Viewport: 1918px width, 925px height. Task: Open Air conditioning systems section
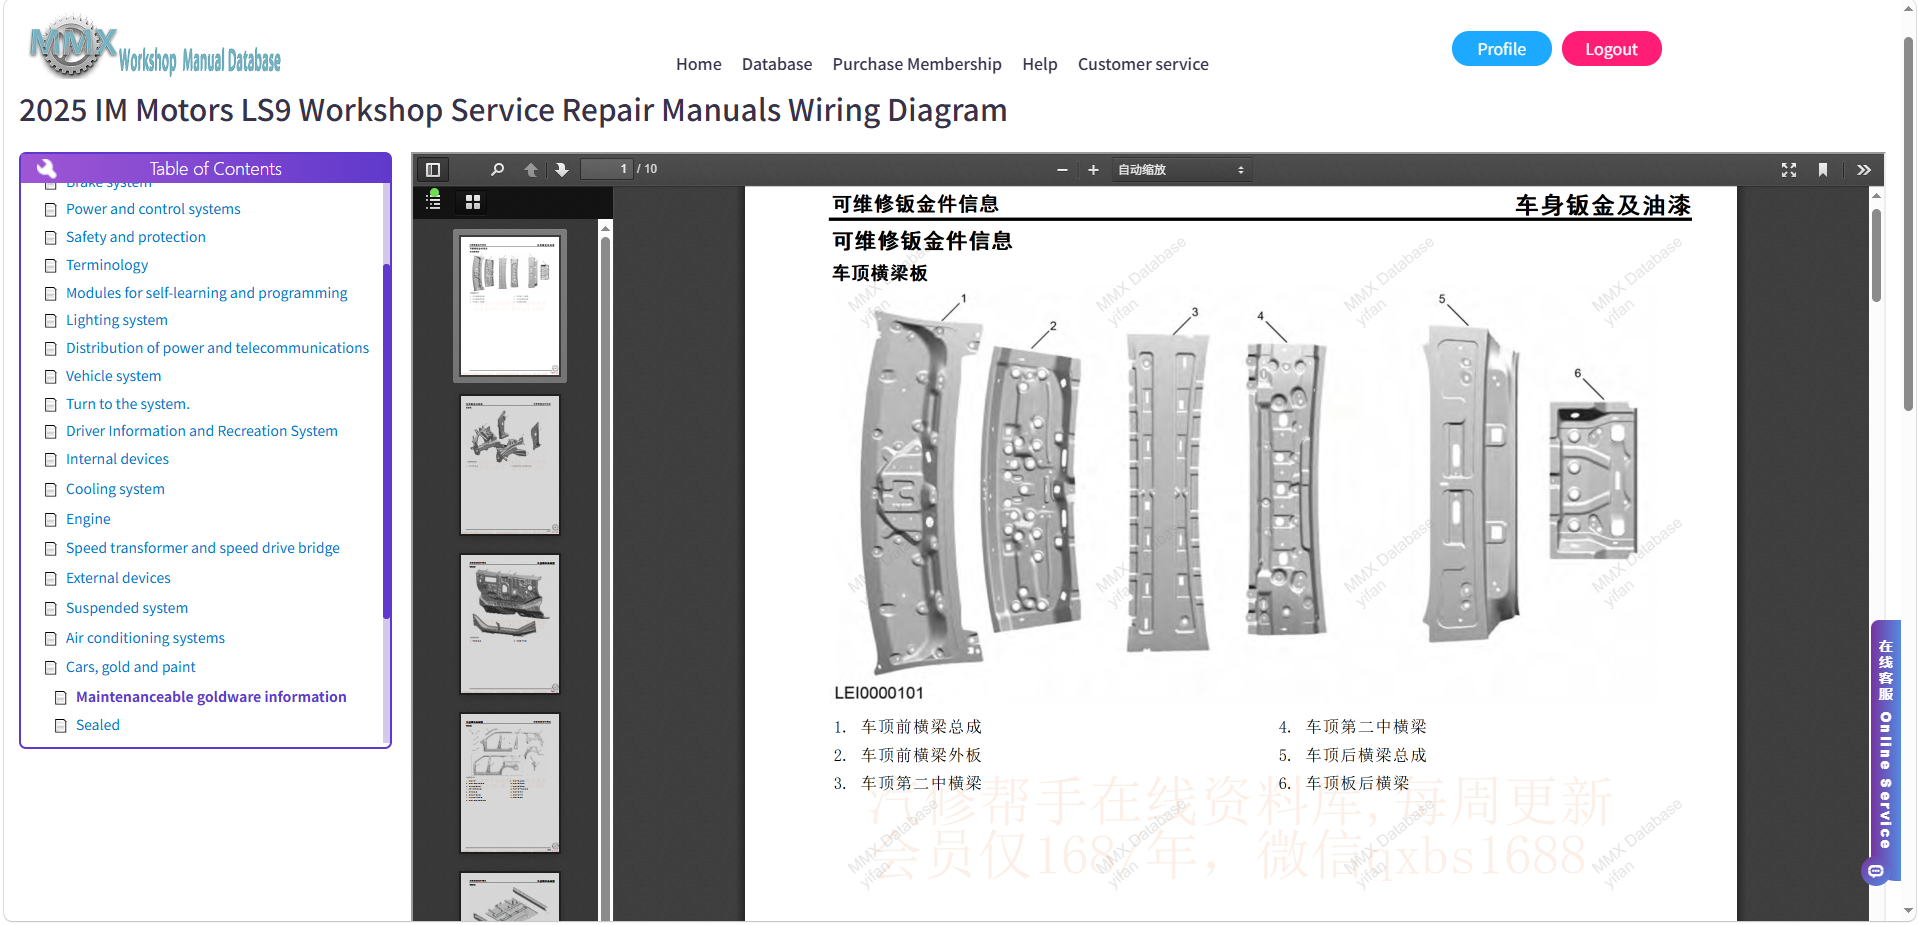click(145, 638)
